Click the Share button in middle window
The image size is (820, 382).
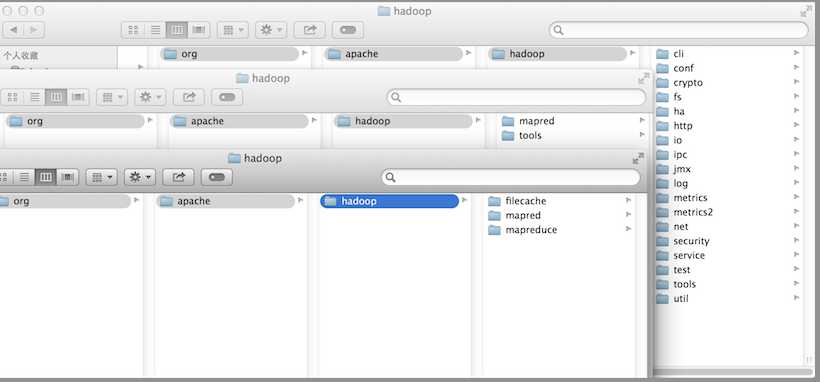[x=189, y=97]
